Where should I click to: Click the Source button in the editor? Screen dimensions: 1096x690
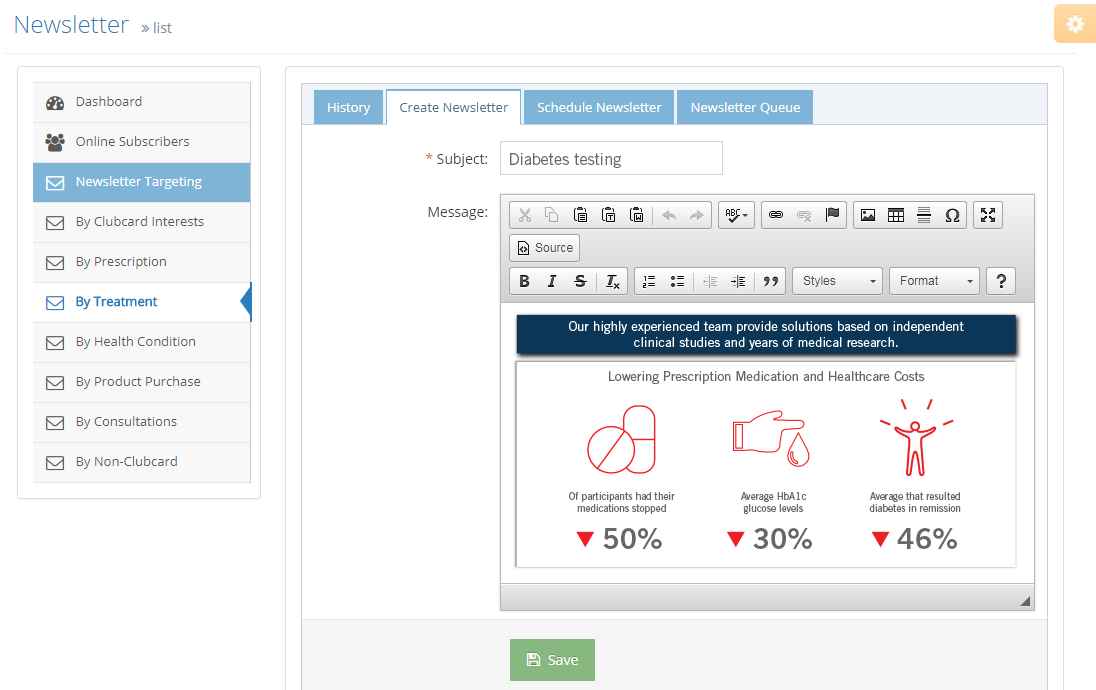(x=545, y=248)
